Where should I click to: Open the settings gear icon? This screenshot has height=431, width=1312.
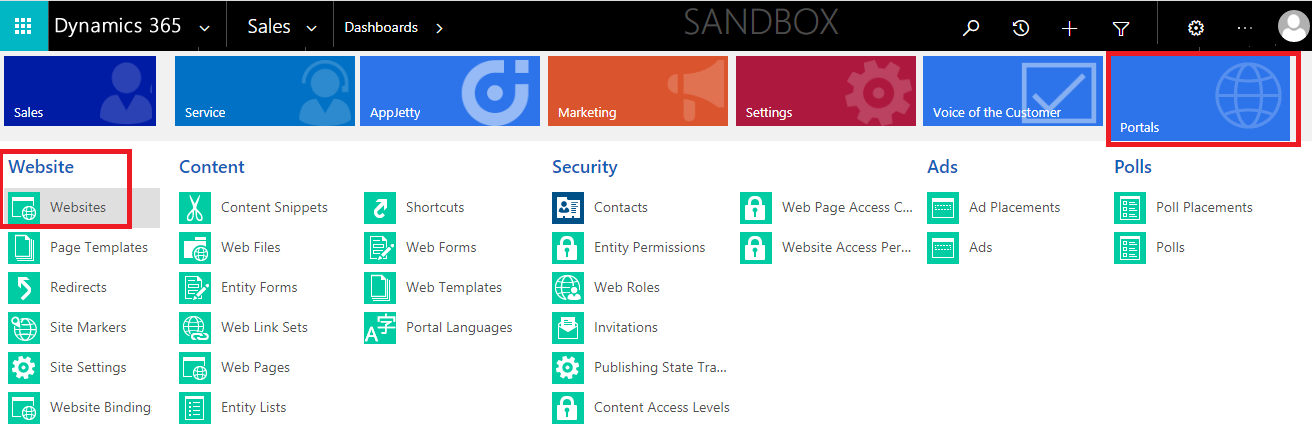[x=1195, y=28]
